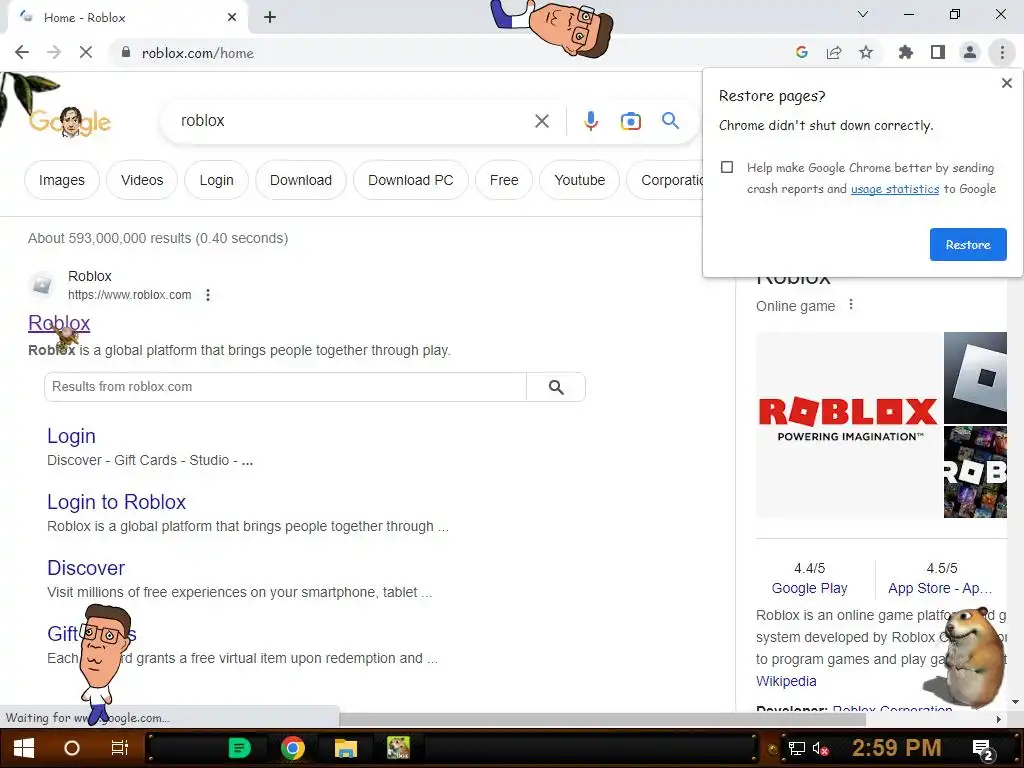Open the Extensions puzzle icon

point(905,52)
